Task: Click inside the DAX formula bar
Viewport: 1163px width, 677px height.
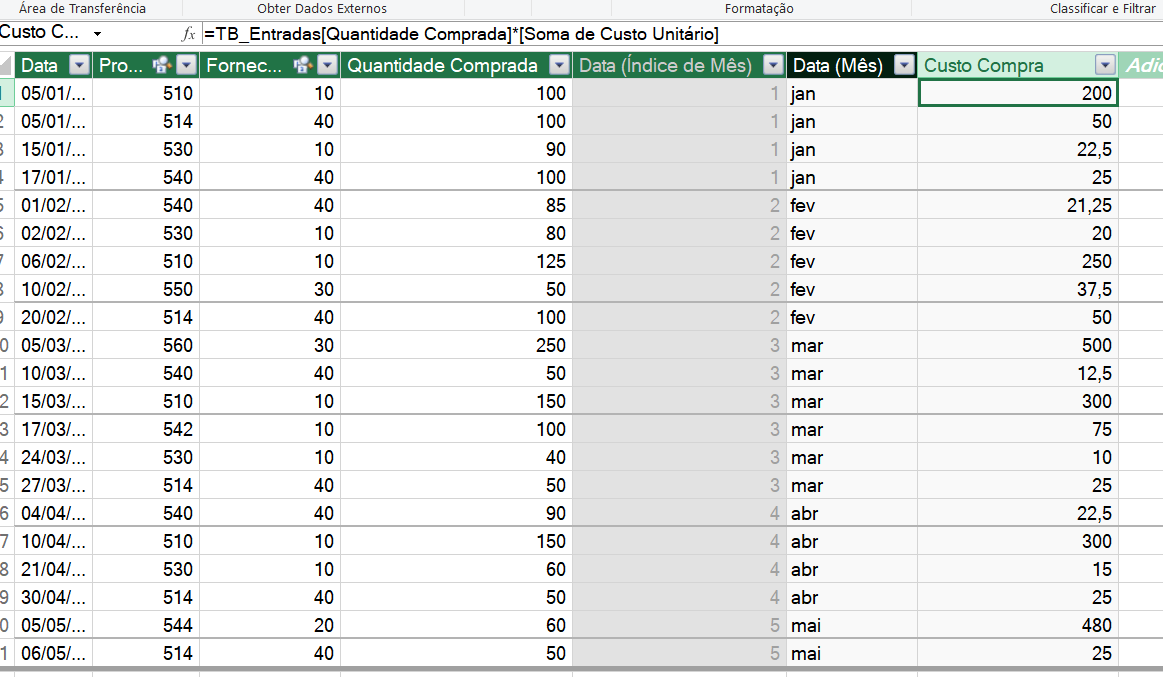Action: tap(681, 34)
